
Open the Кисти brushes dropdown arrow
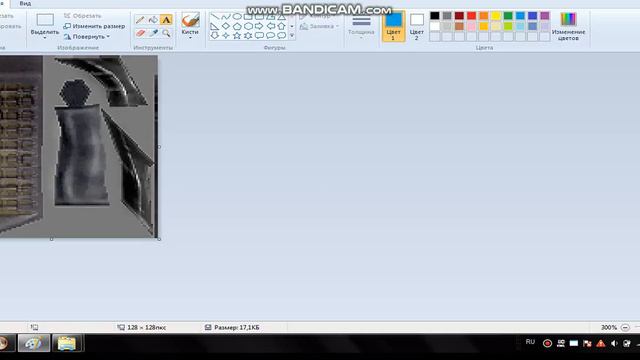(190, 38)
